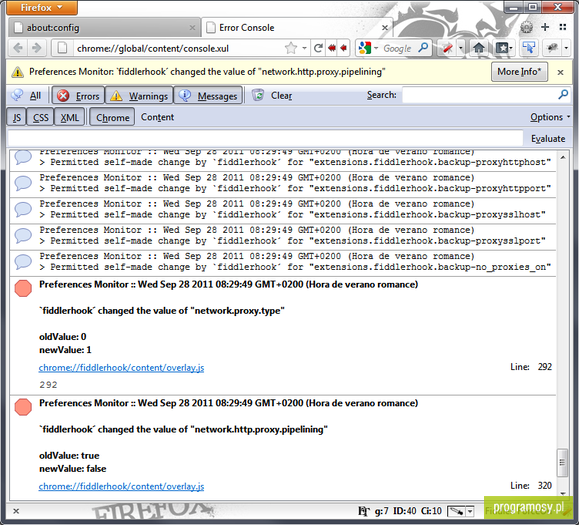This screenshot has height=525, width=579.
Task: Go forward with the Forward arrow
Action: point(37,48)
